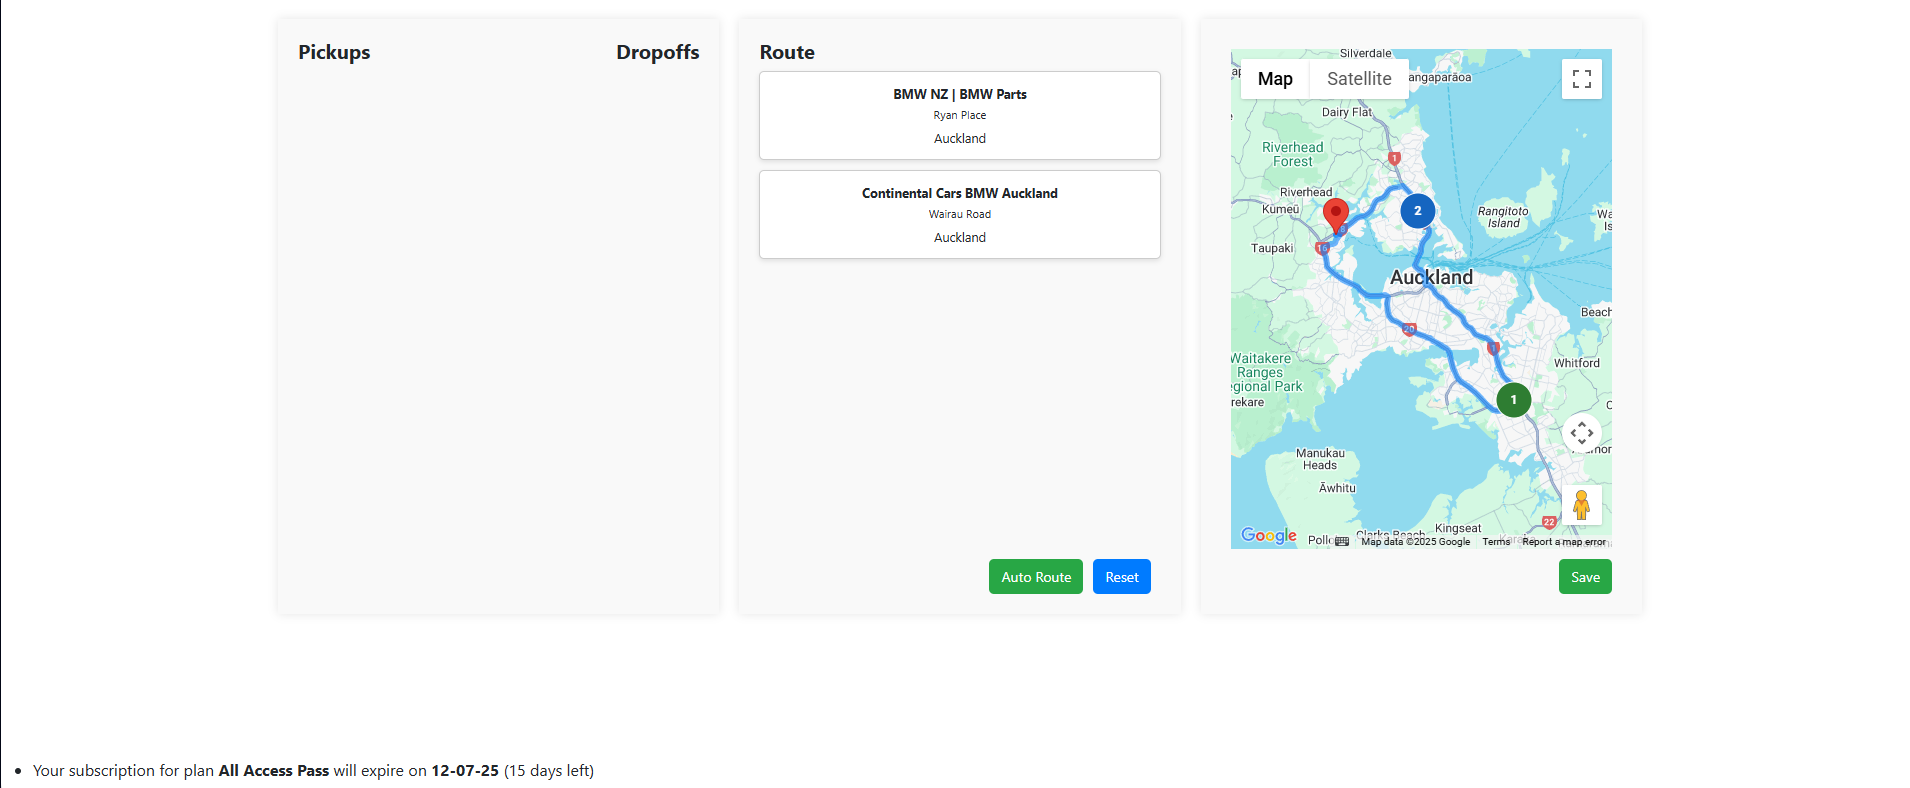Click the Dairy Flat map label
This screenshot has width=1910, height=788.
tap(1347, 112)
